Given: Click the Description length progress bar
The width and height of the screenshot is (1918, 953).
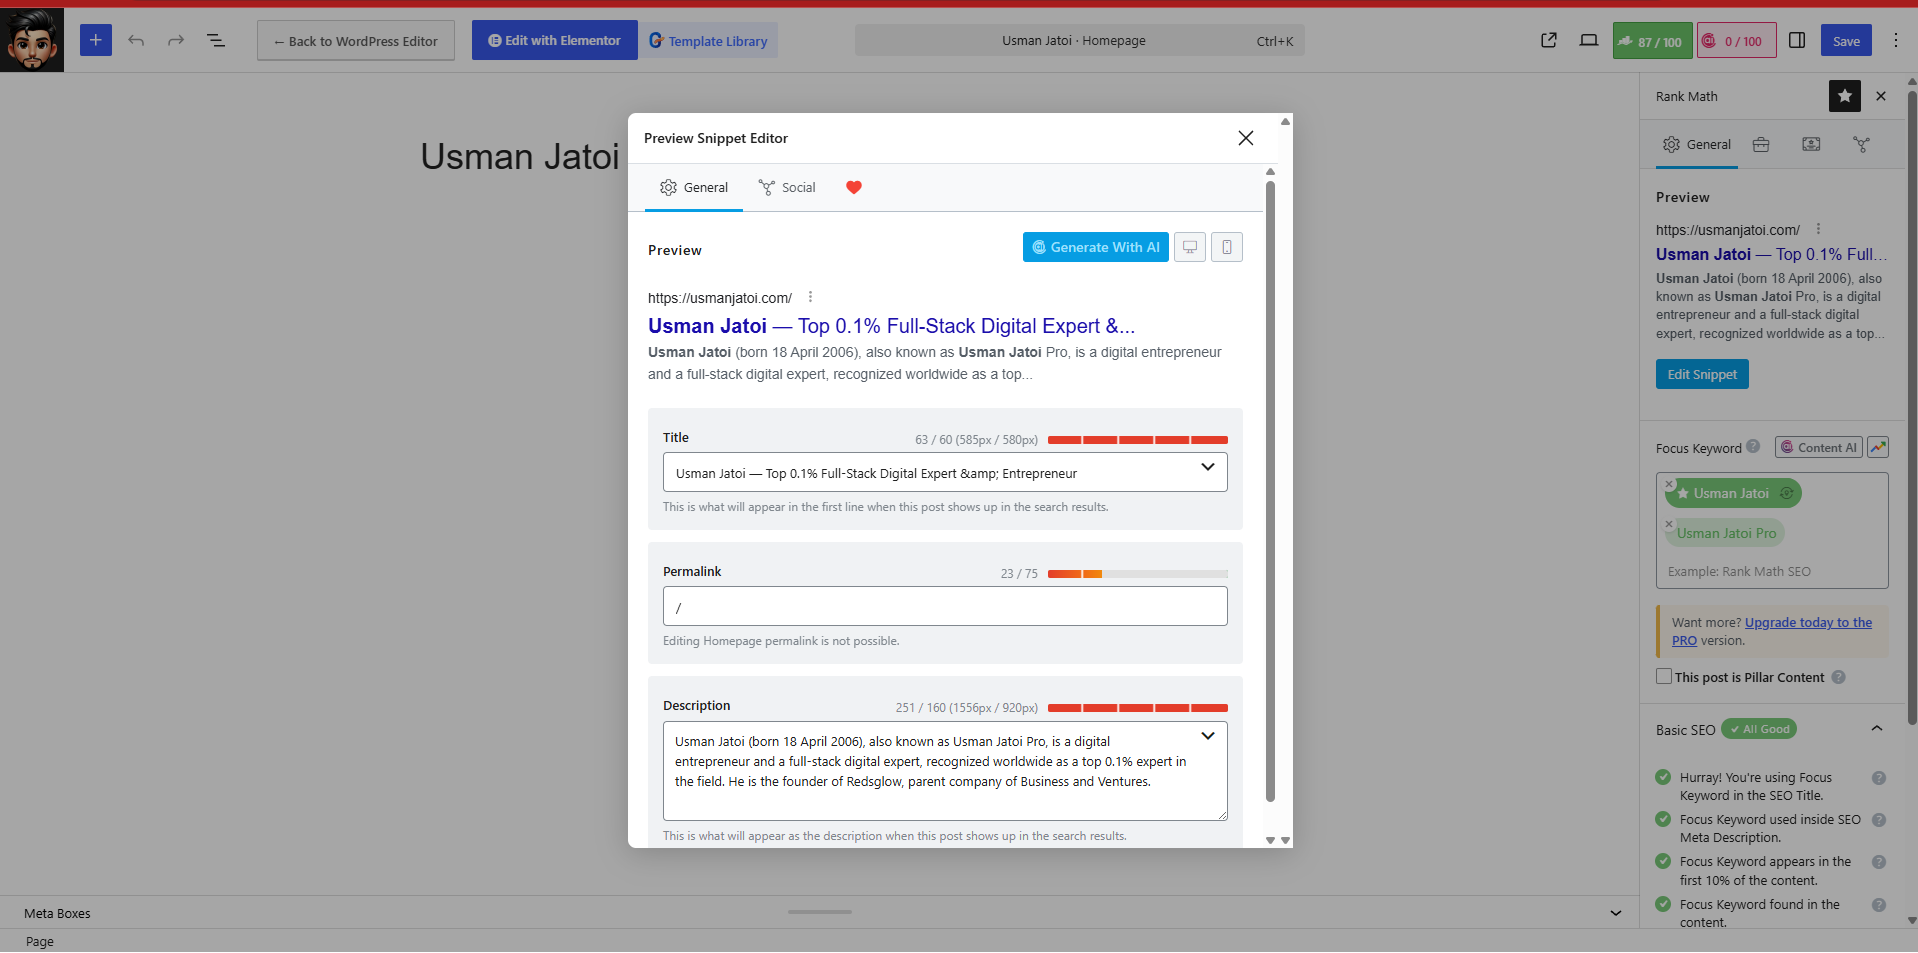Looking at the screenshot, I should 1138,708.
